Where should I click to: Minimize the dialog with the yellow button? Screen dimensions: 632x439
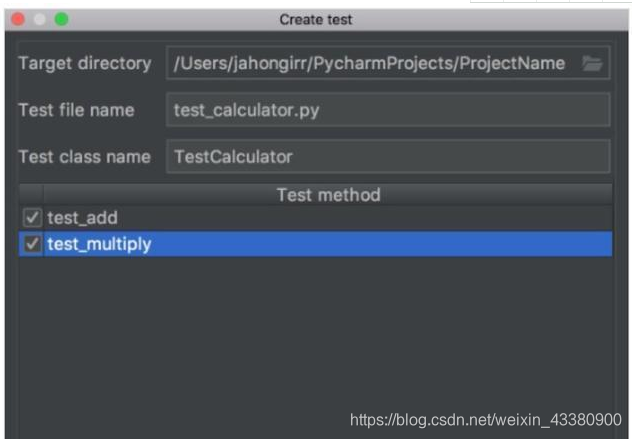tap(40, 19)
